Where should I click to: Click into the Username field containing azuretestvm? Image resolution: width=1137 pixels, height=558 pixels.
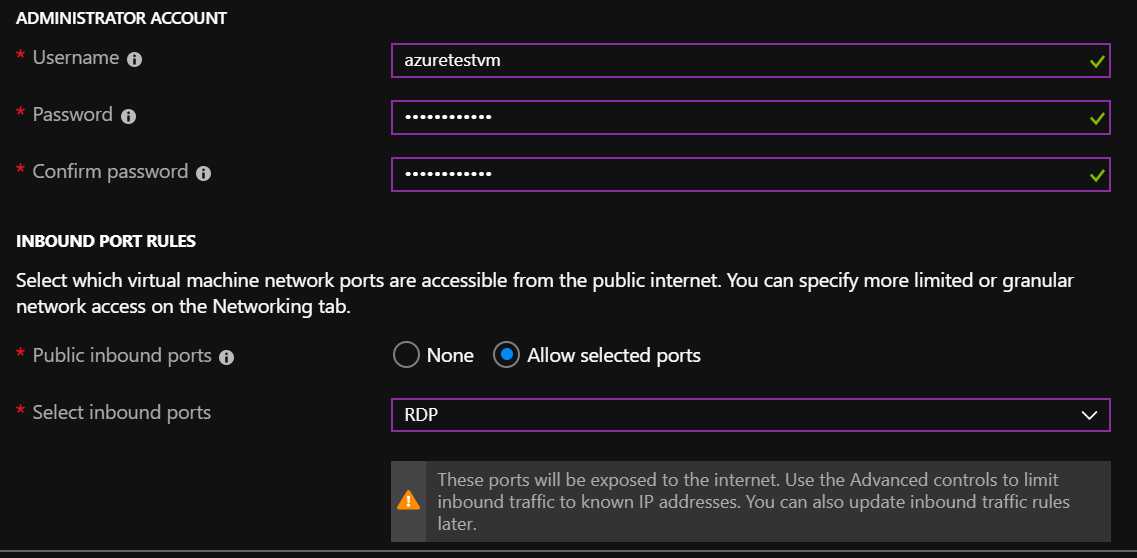coord(751,60)
